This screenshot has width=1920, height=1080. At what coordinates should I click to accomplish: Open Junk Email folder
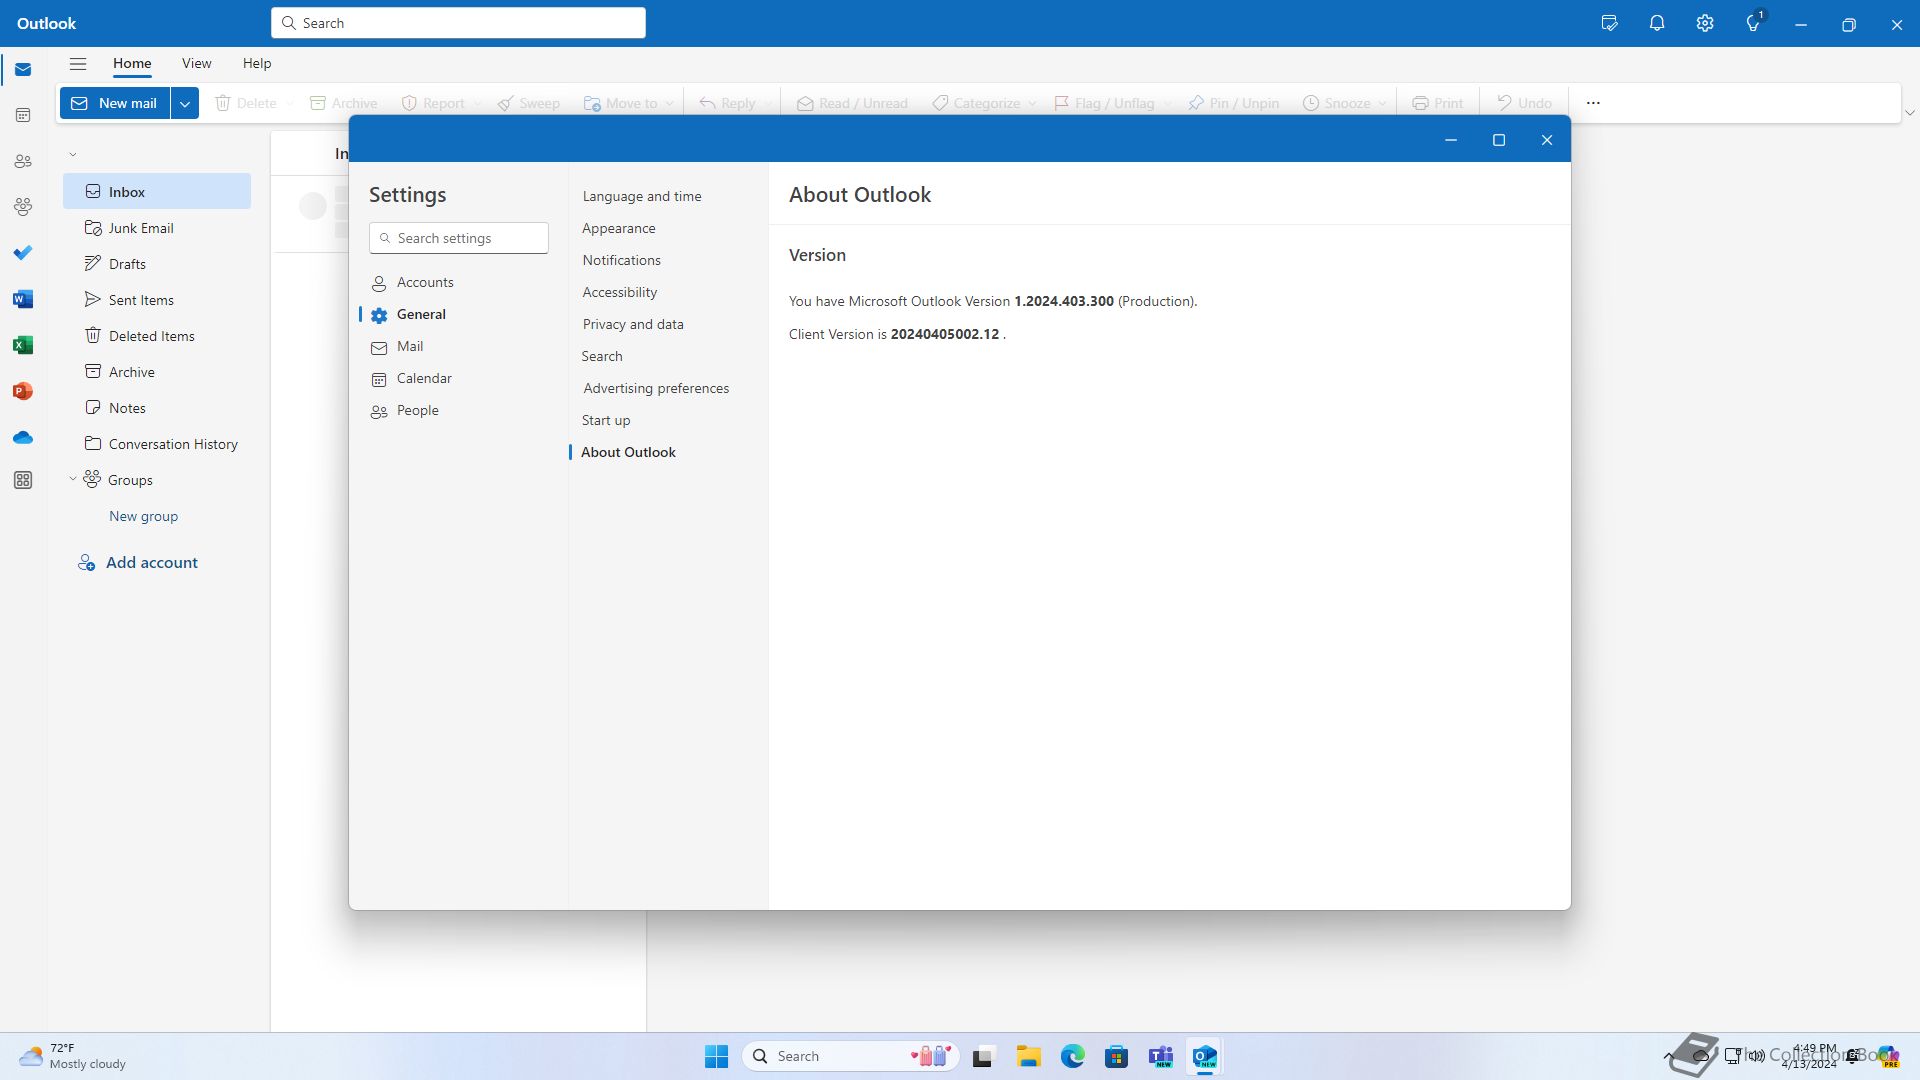[x=141, y=228]
